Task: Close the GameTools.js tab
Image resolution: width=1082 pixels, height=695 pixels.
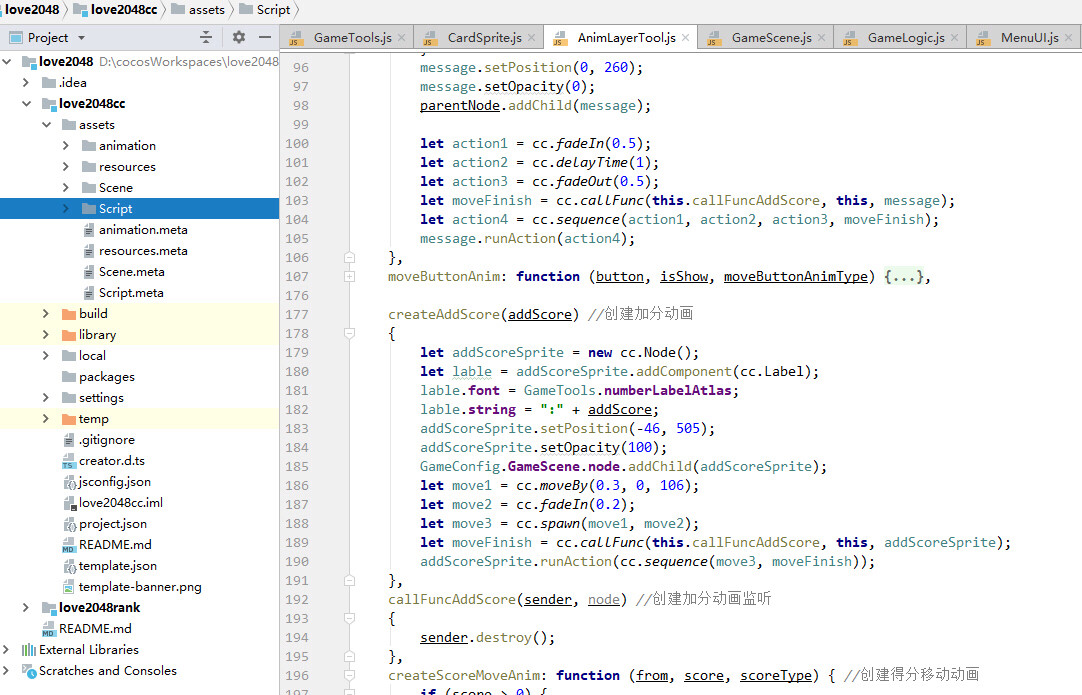Action: click(401, 38)
